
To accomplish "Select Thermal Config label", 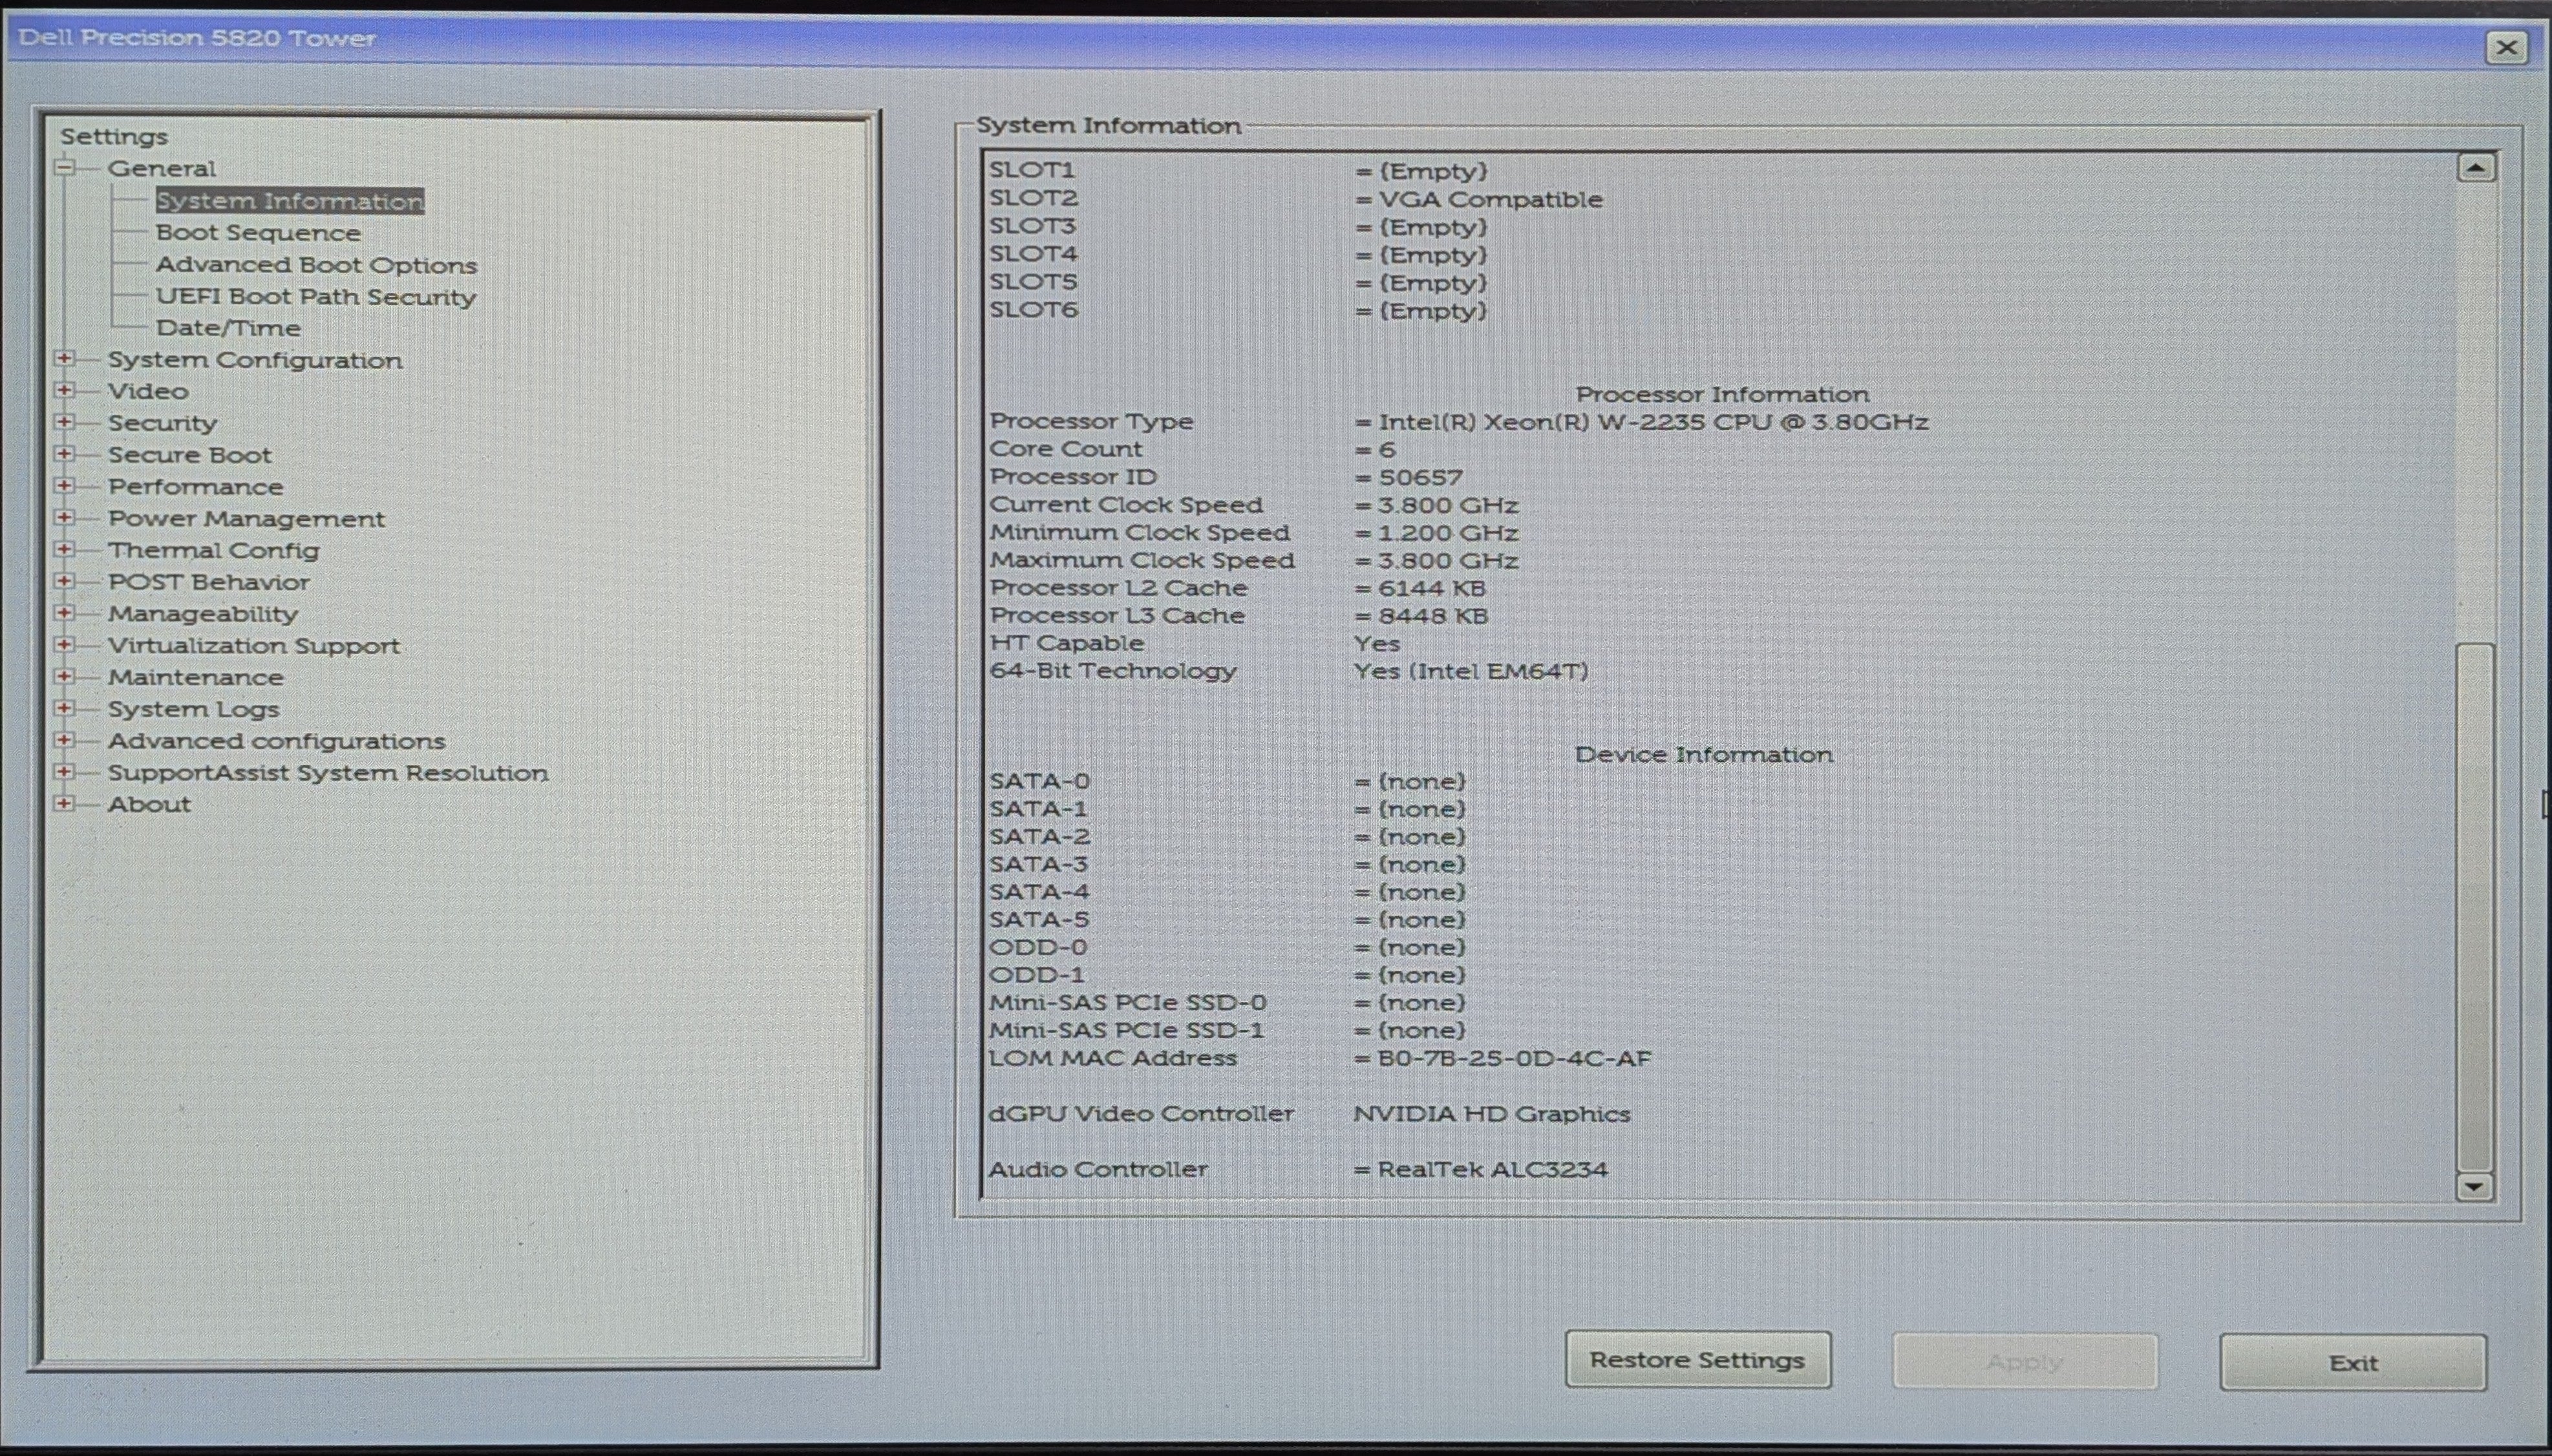I will point(214,550).
